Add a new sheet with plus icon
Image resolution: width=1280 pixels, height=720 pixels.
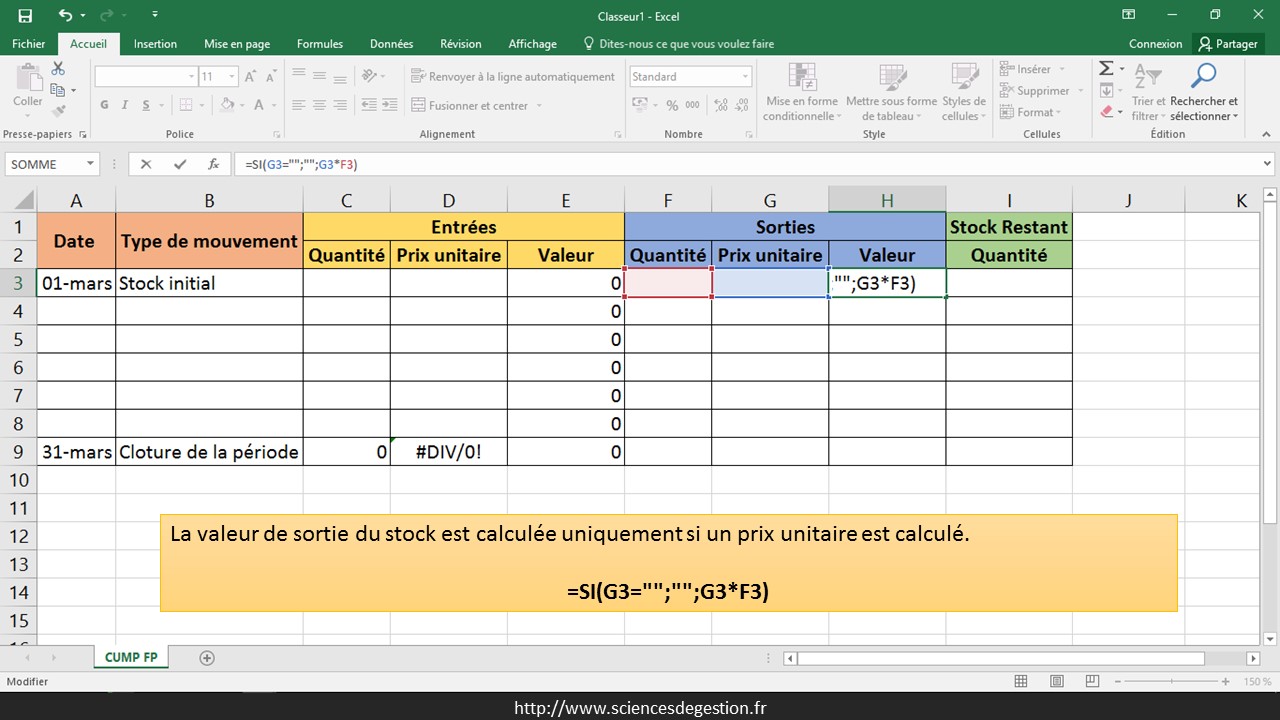point(207,658)
